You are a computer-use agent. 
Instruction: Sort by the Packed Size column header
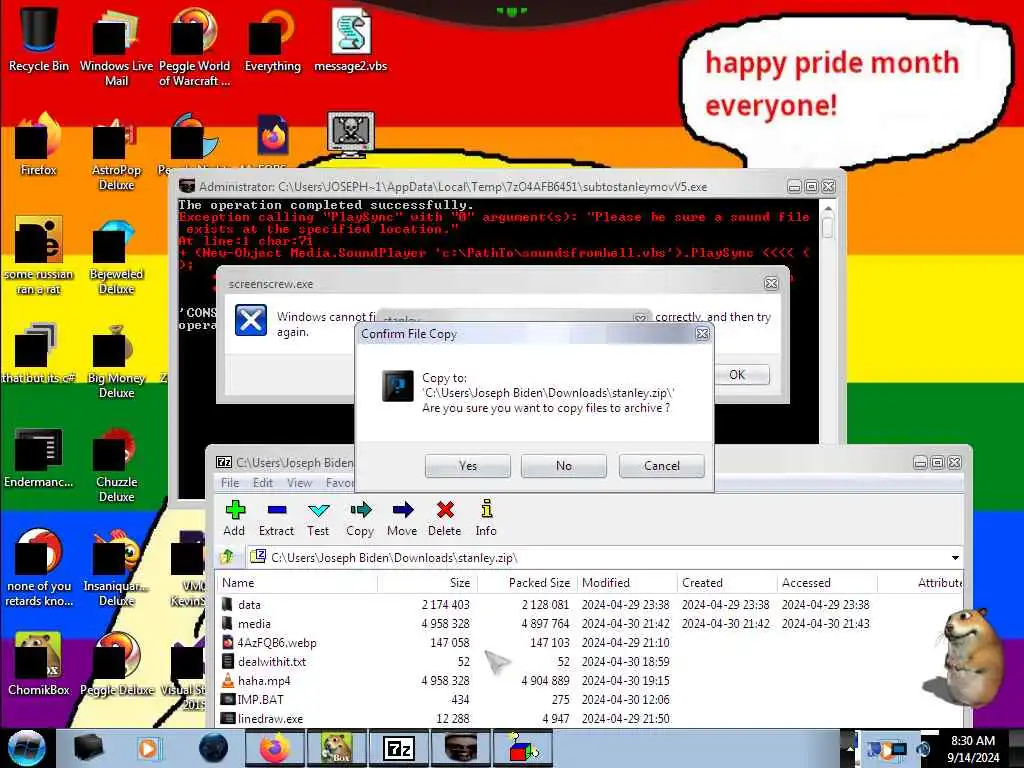(x=528, y=583)
